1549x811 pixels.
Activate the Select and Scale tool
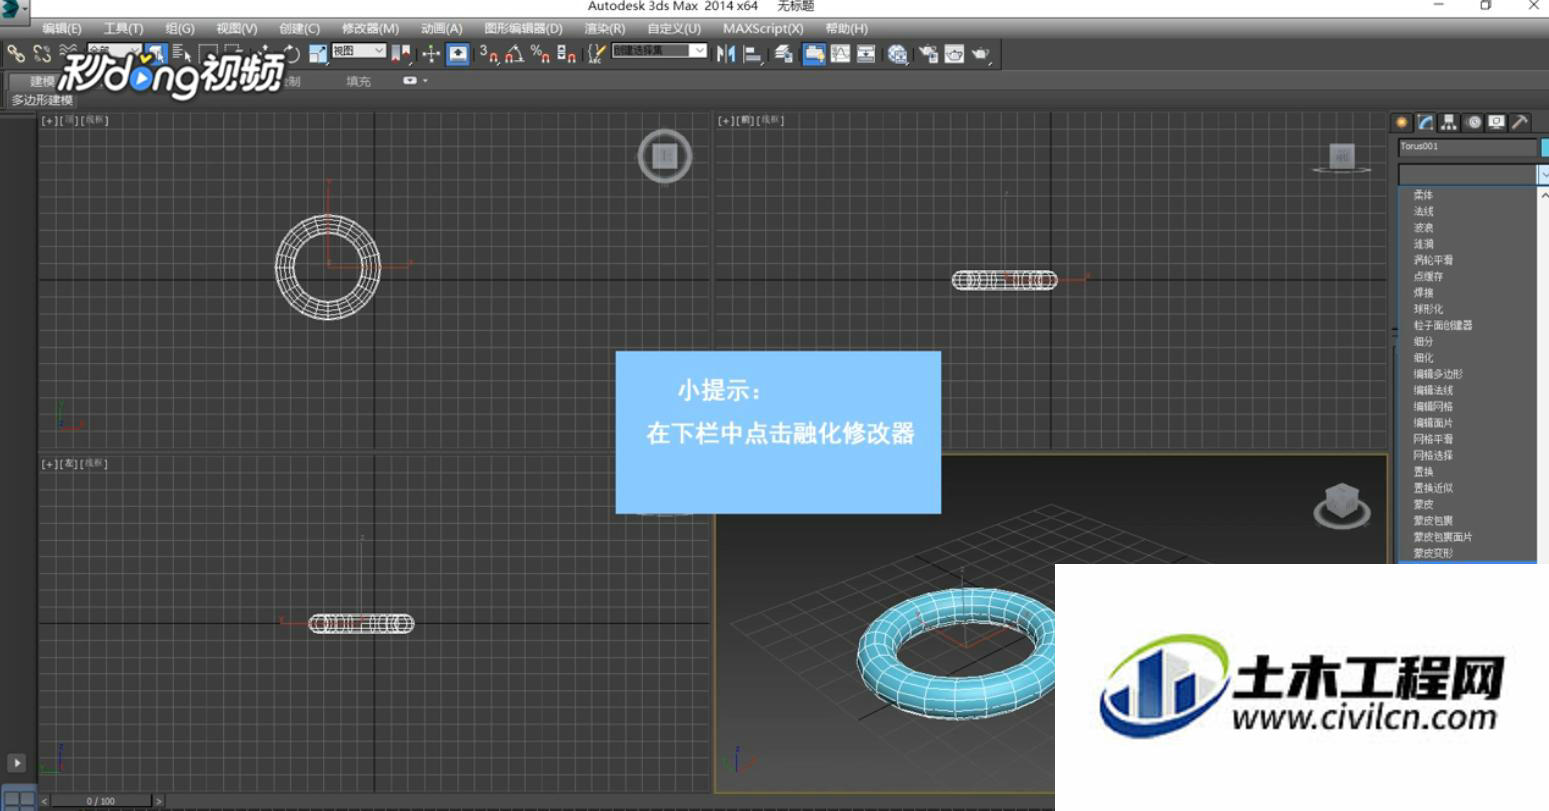click(x=318, y=54)
